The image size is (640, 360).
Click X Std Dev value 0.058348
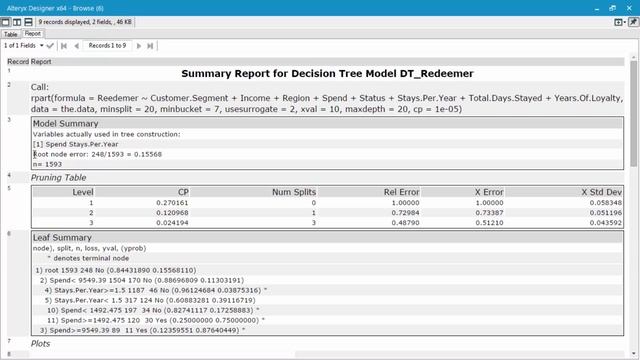[x=606, y=203]
